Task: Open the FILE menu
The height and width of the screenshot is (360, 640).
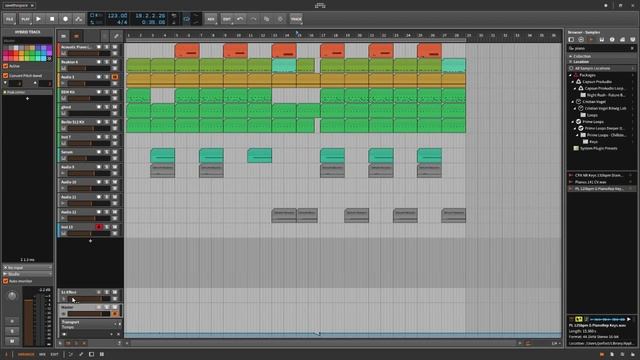Action: (9, 19)
